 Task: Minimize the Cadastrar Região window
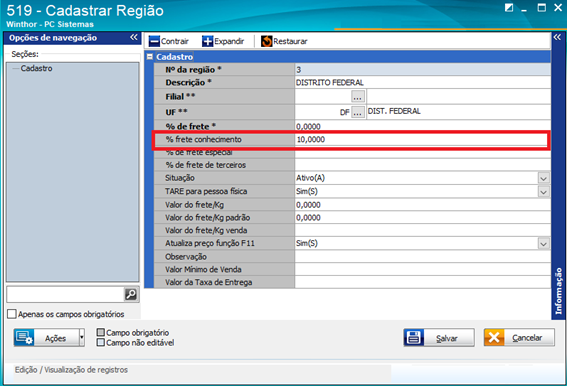pyautogui.click(x=524, y=9)
